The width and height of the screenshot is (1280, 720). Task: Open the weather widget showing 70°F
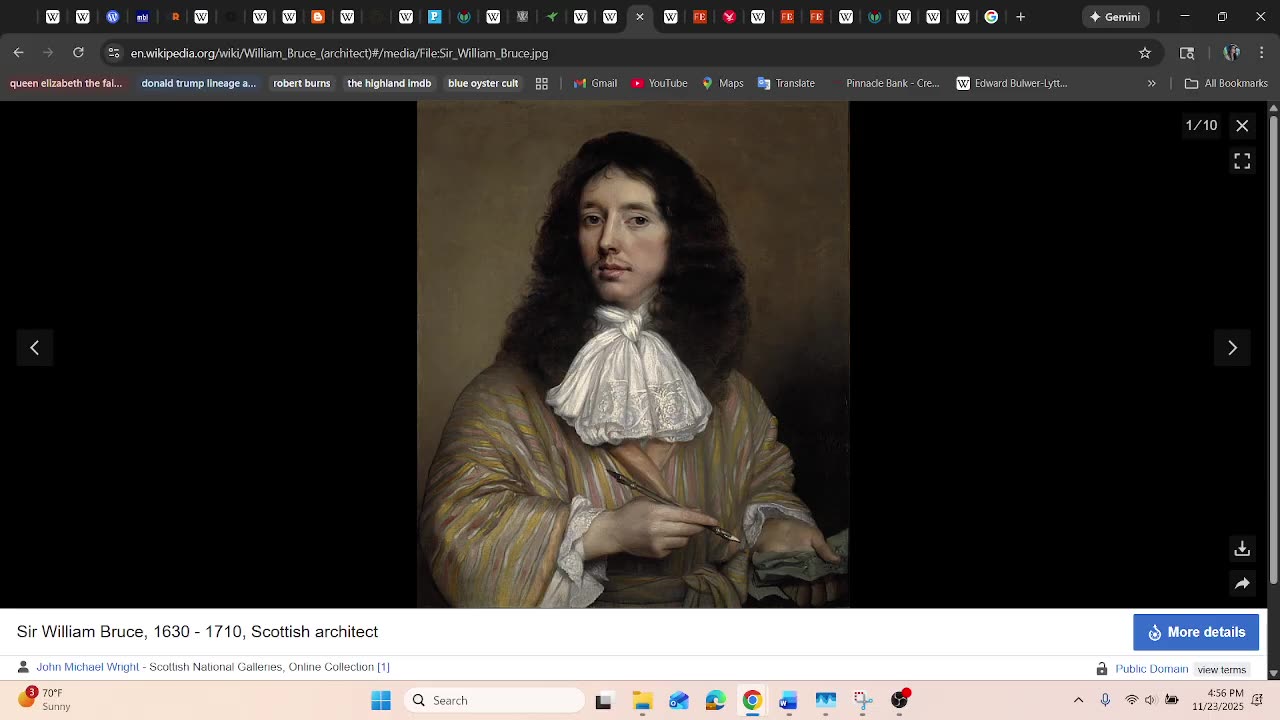click(x=45, y=700)
